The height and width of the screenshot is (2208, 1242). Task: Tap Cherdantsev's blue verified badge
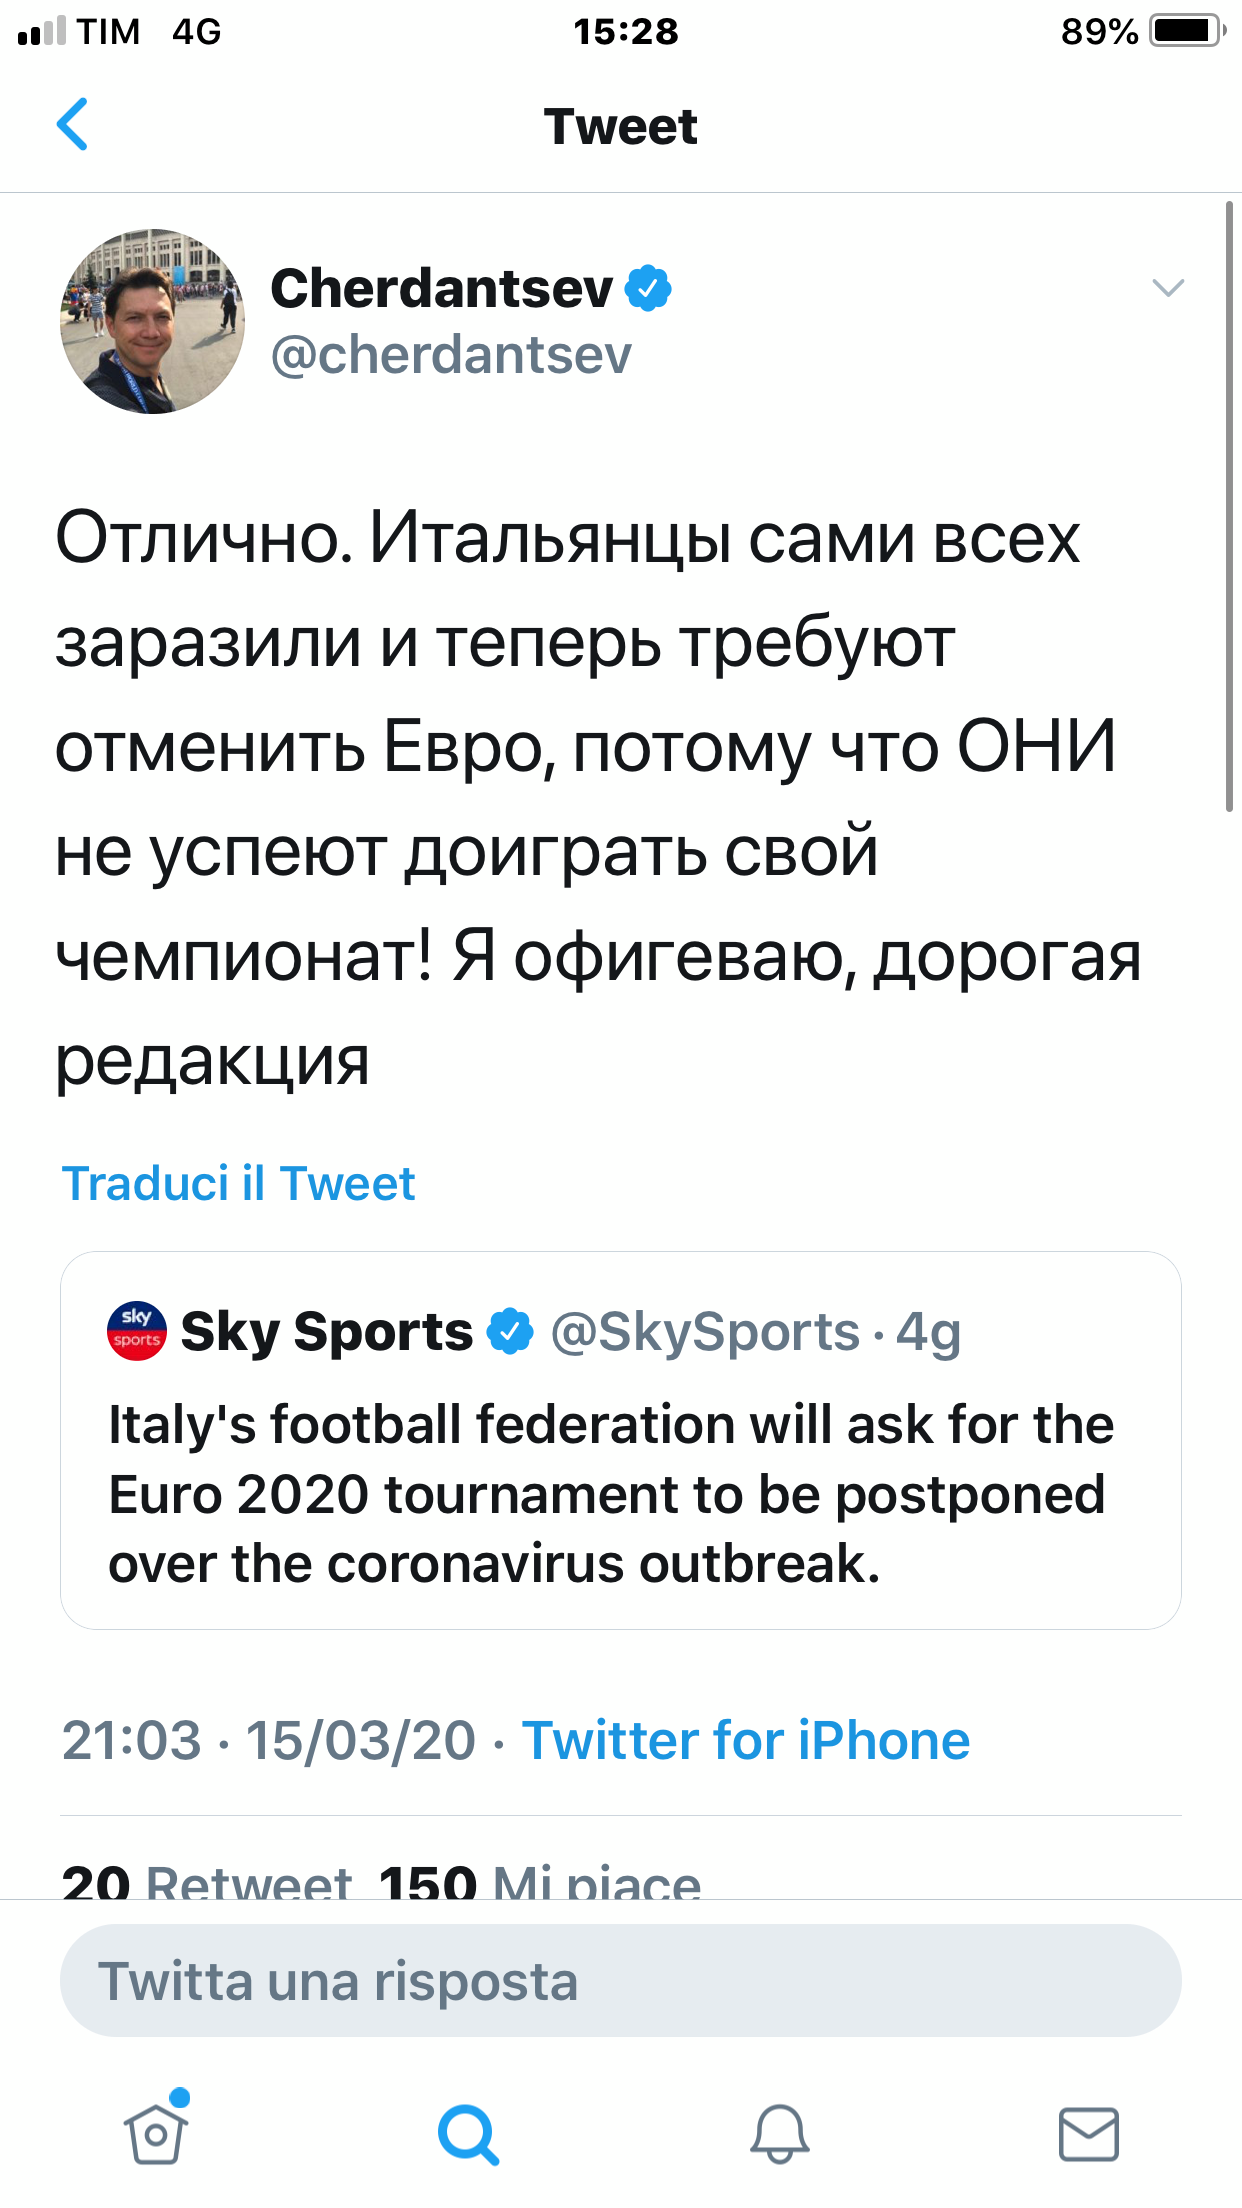pos(648,289)
